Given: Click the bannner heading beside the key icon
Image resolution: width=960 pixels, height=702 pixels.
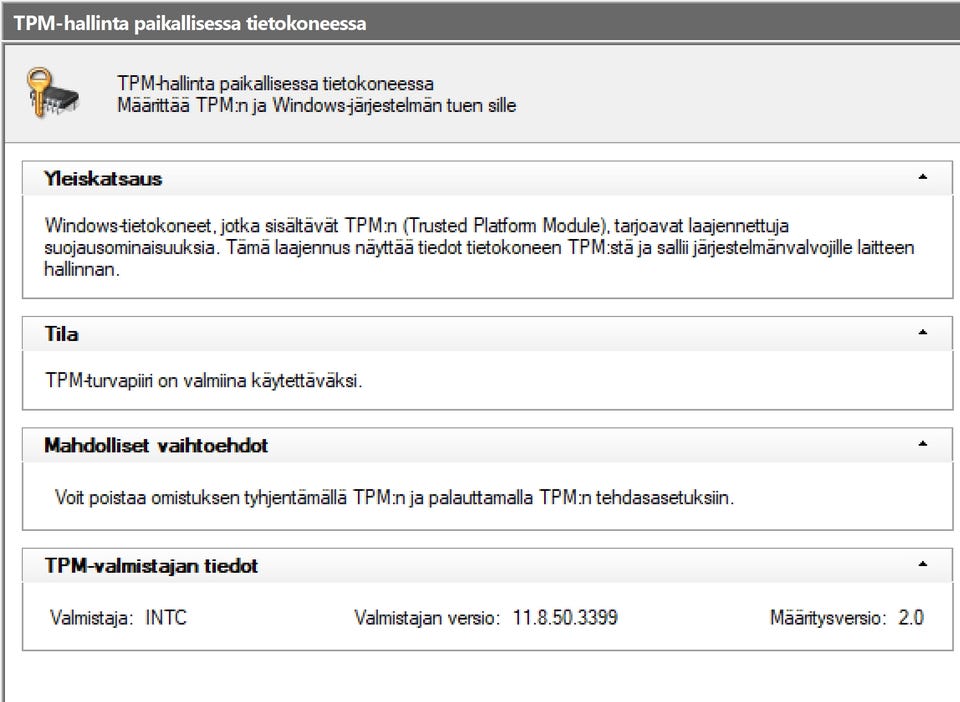Looking at the screenshot, I should click(x=275, y=84).
